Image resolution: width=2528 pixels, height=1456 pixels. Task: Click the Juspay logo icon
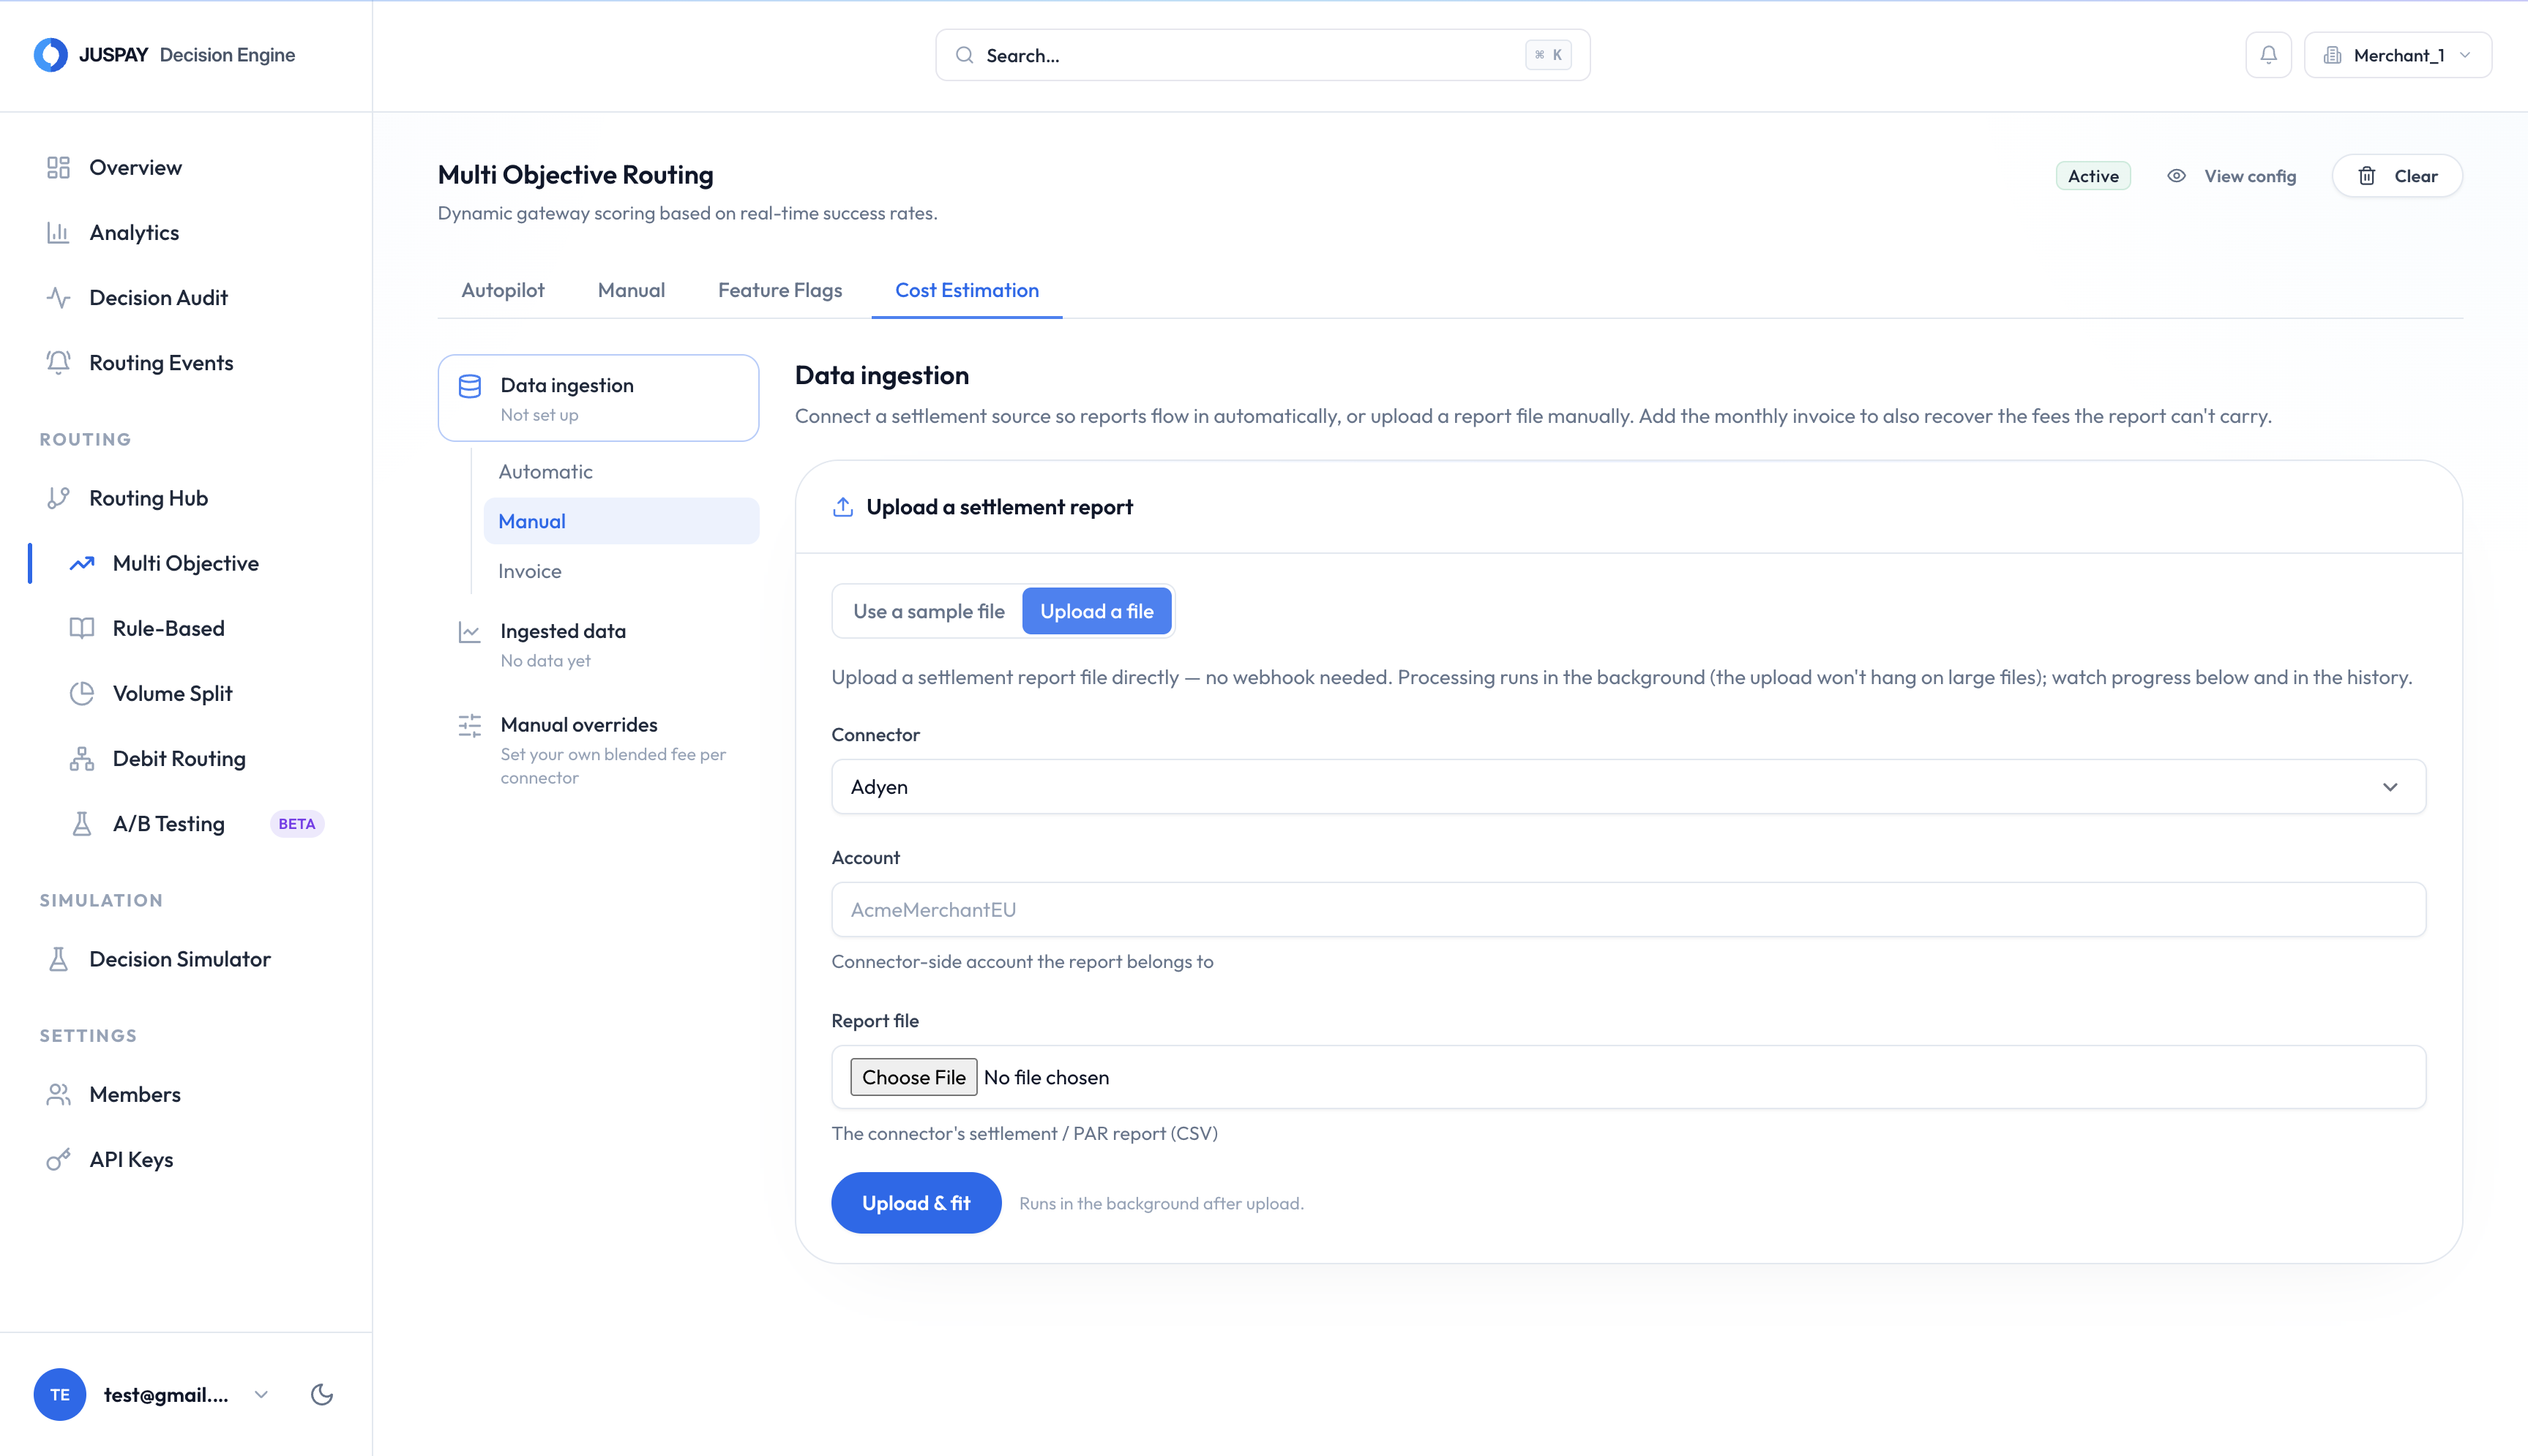click(50, 55)
